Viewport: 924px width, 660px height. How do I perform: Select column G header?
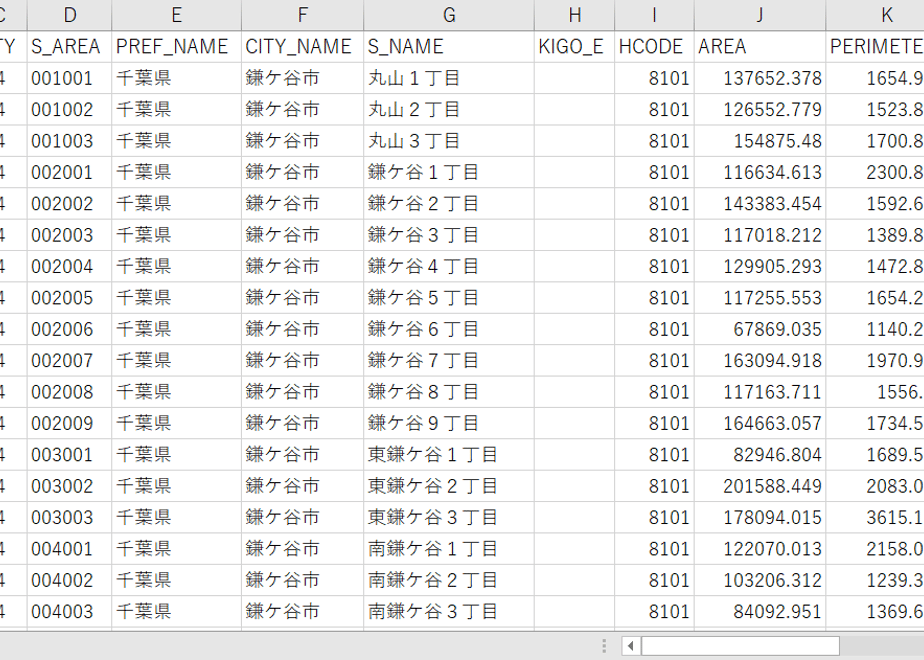449,15
